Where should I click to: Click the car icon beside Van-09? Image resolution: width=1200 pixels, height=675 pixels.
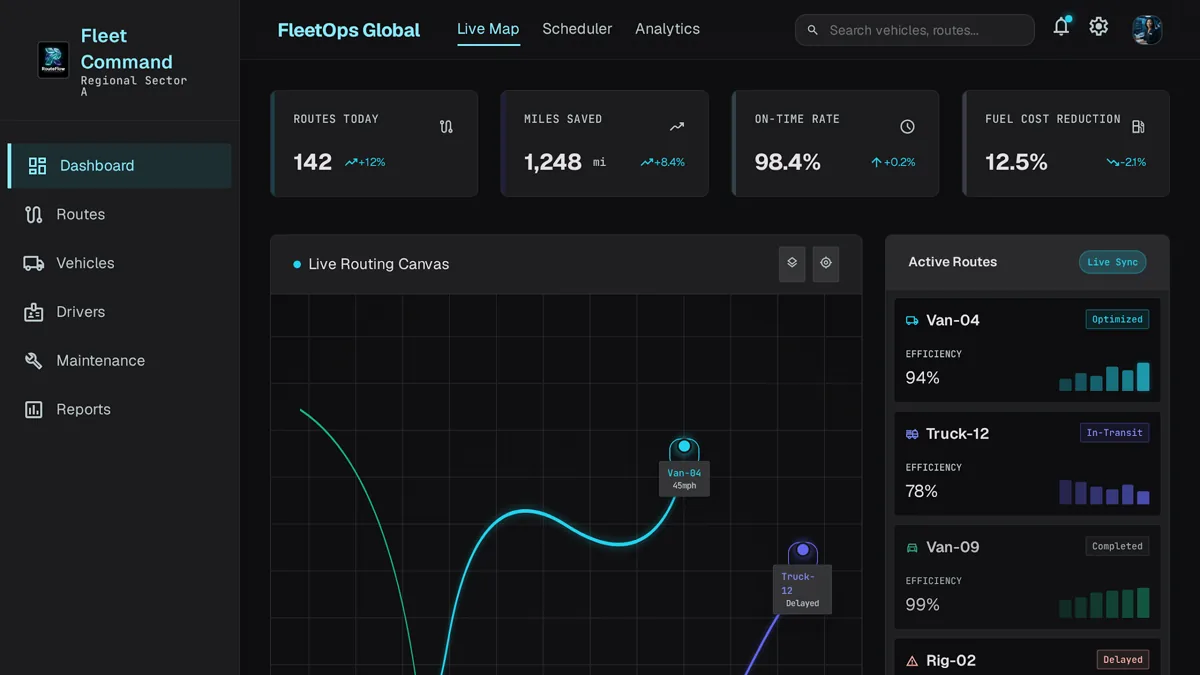click(x=912, y=548)
